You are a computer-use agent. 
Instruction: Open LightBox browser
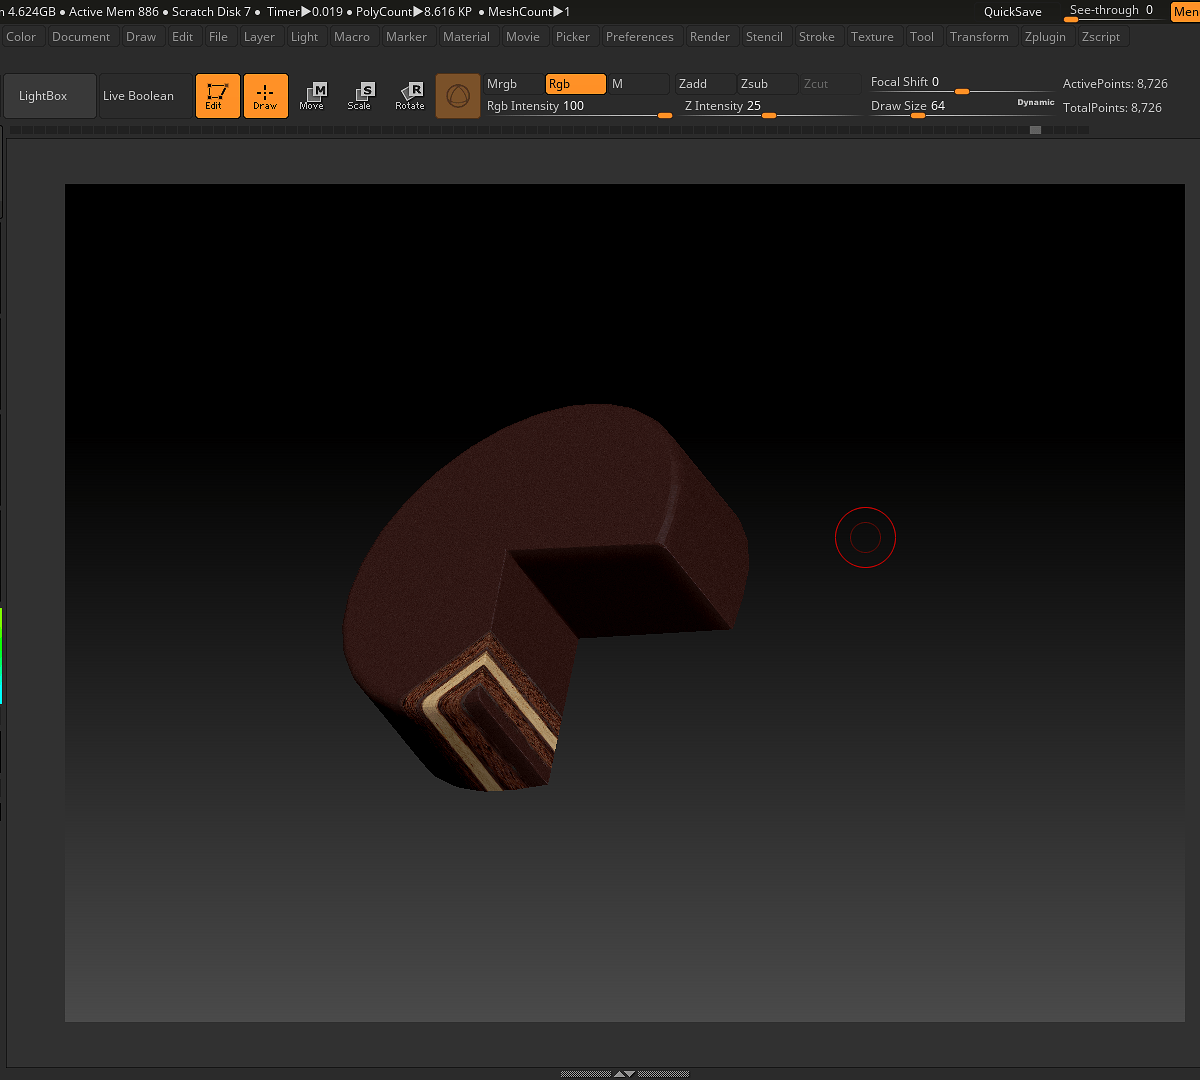(50, 96)
